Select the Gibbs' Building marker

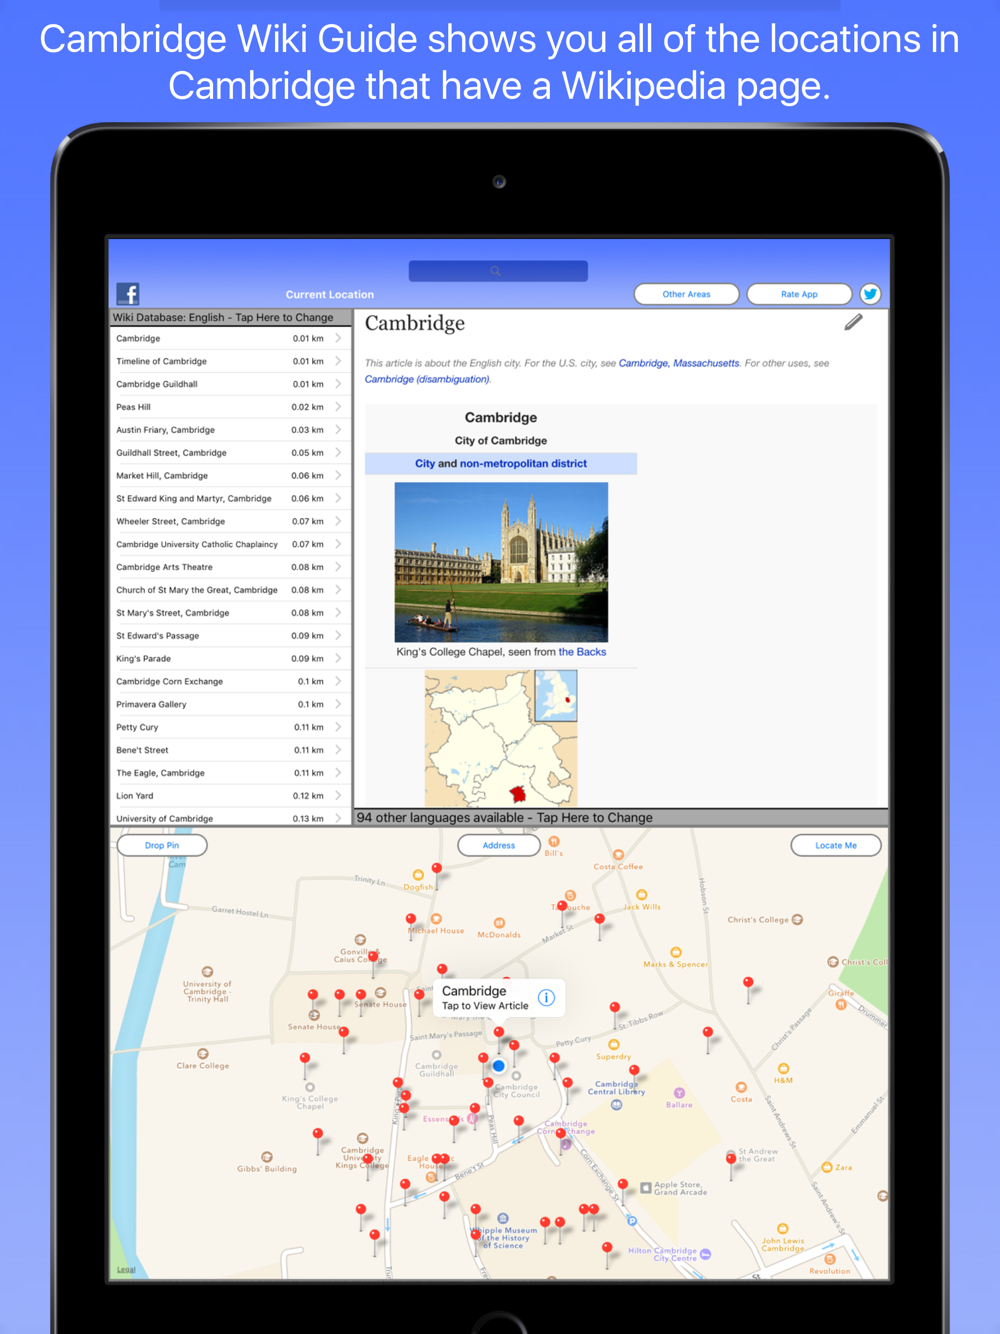(x=267, y=1157)
